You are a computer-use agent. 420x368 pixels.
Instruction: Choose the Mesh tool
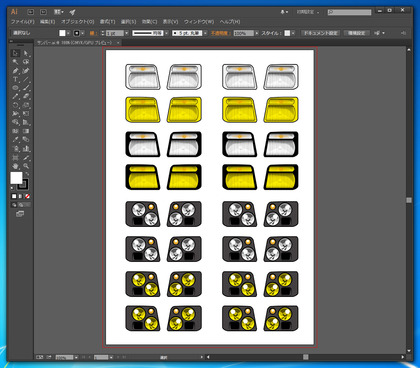15,131
